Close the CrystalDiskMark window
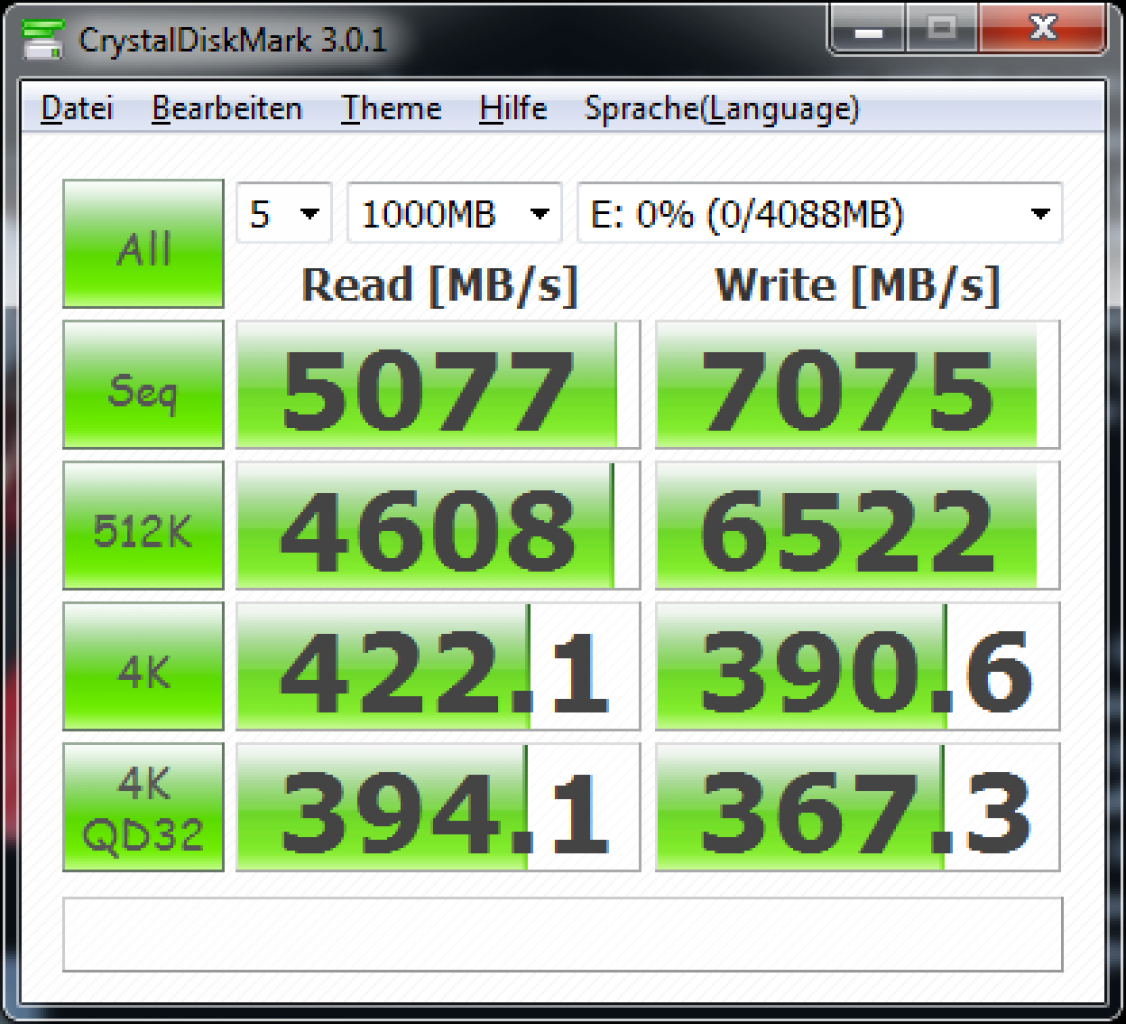Image resolution: width=1126 pixels, height=1024 pixels. [x=1042, y=29]
